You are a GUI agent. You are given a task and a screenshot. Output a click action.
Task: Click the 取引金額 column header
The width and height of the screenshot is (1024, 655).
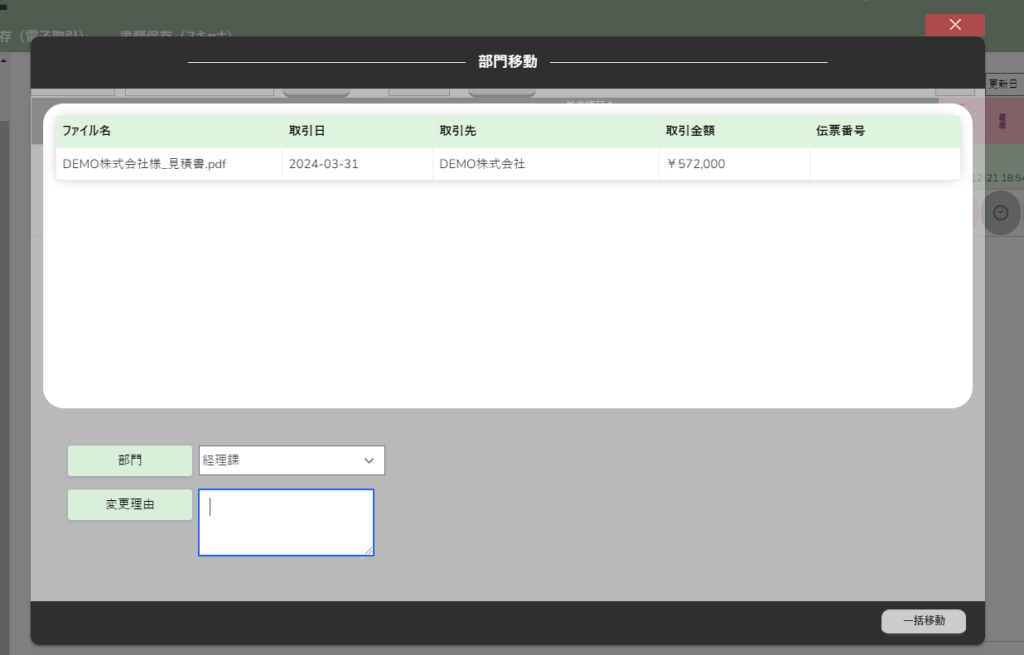pyautogui.click(x=690, y=131)
